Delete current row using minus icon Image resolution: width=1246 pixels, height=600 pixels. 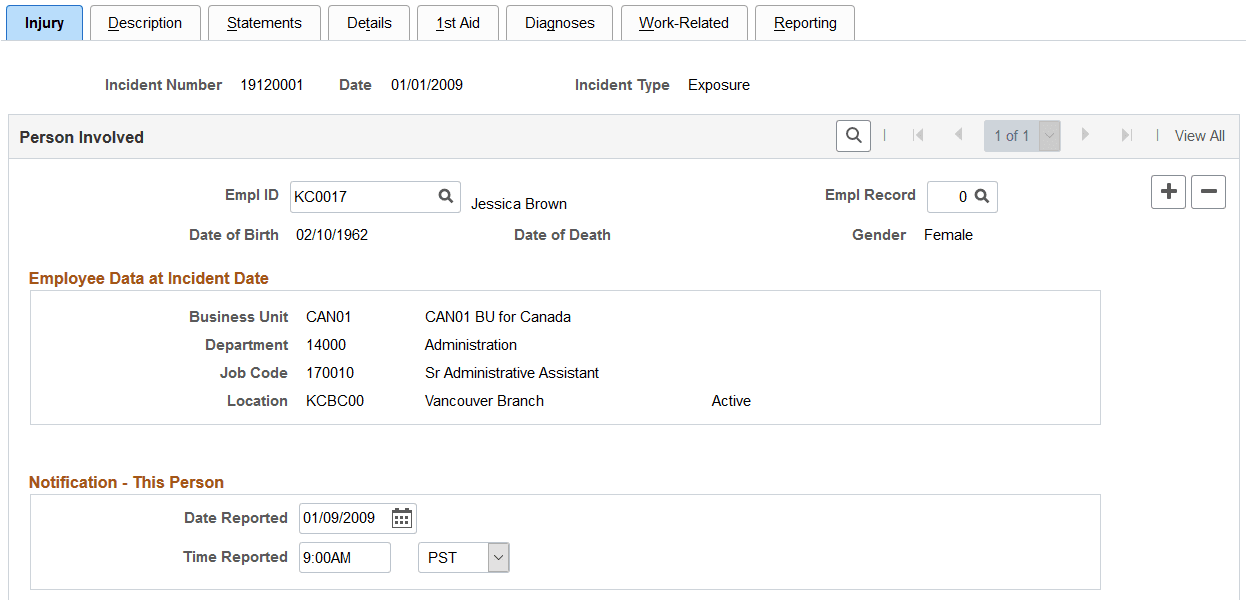[x=1208, y=192]
